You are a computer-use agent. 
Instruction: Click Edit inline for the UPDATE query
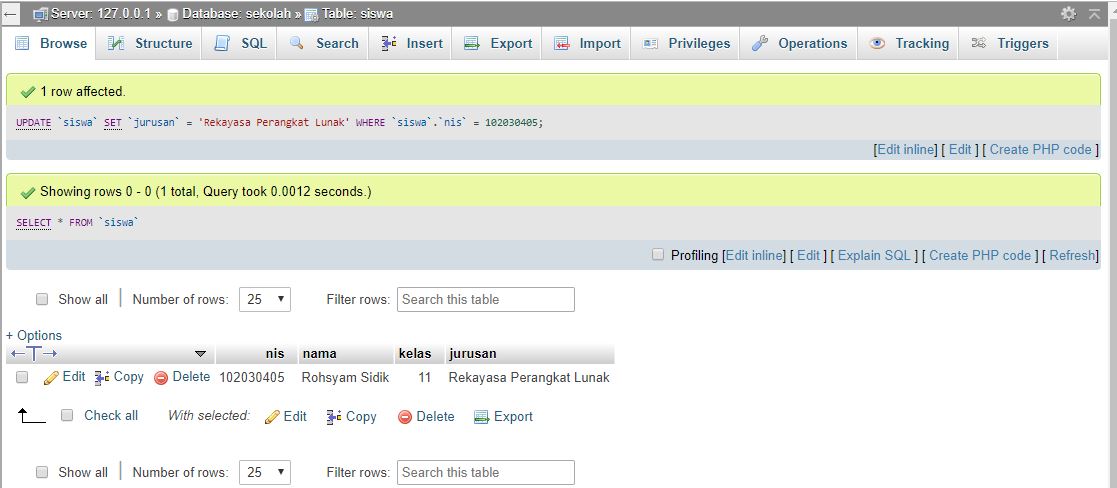[x=905, y=150]
